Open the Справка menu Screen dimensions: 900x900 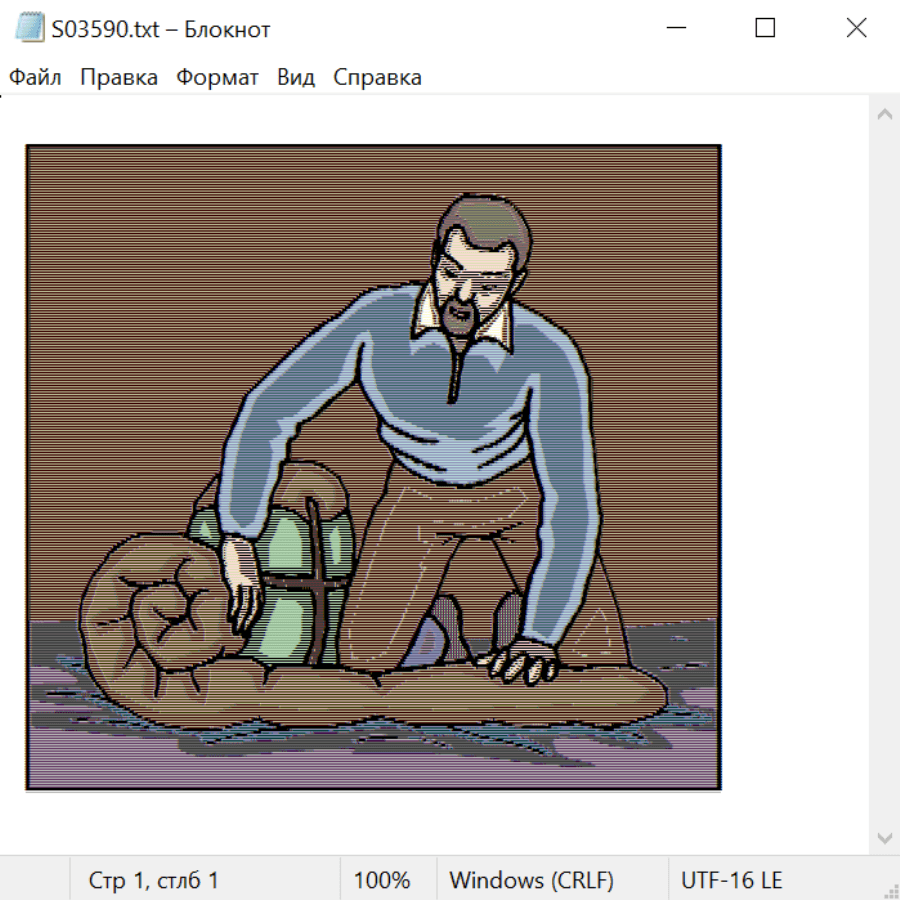[x=377, y=78]
